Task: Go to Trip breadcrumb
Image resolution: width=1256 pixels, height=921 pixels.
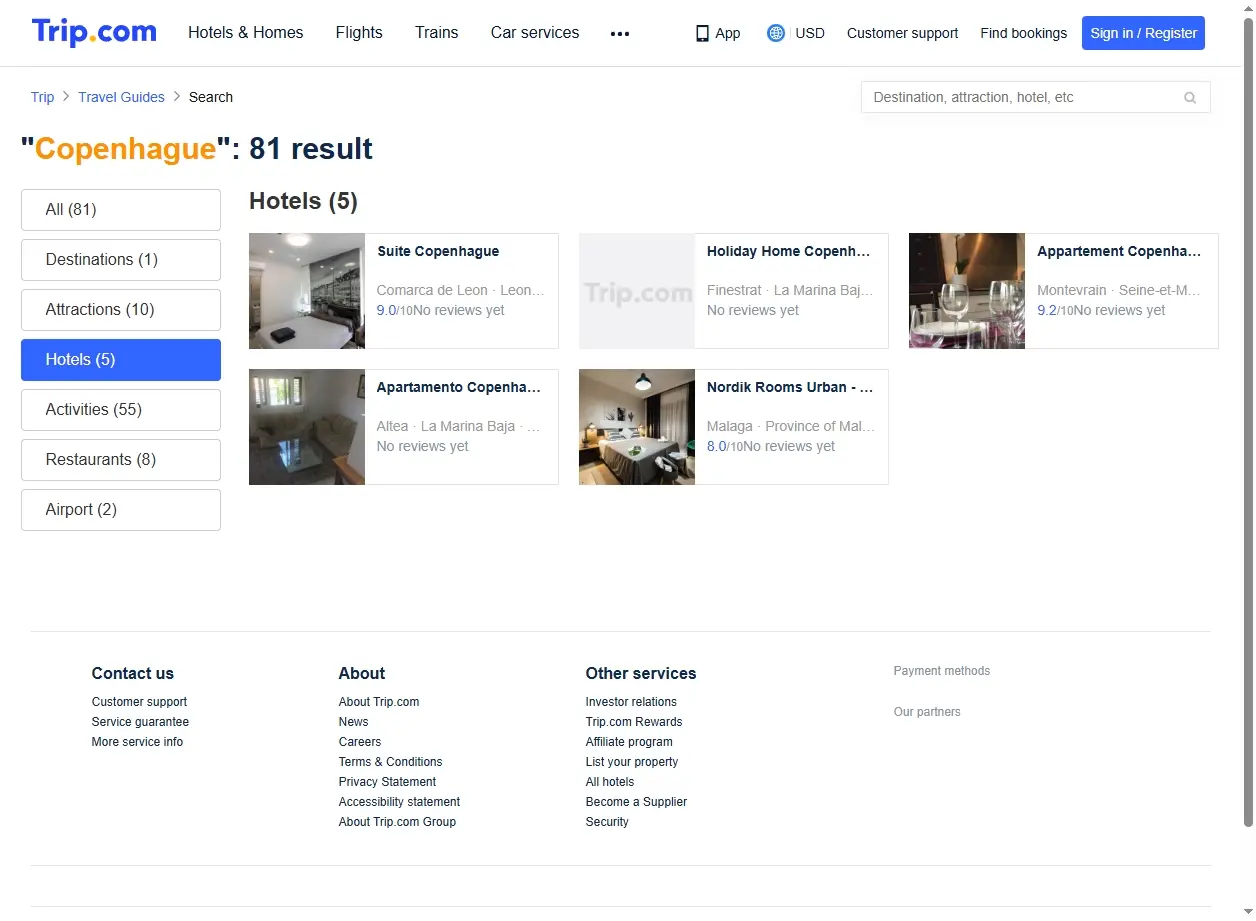Action: pos(42,97)
